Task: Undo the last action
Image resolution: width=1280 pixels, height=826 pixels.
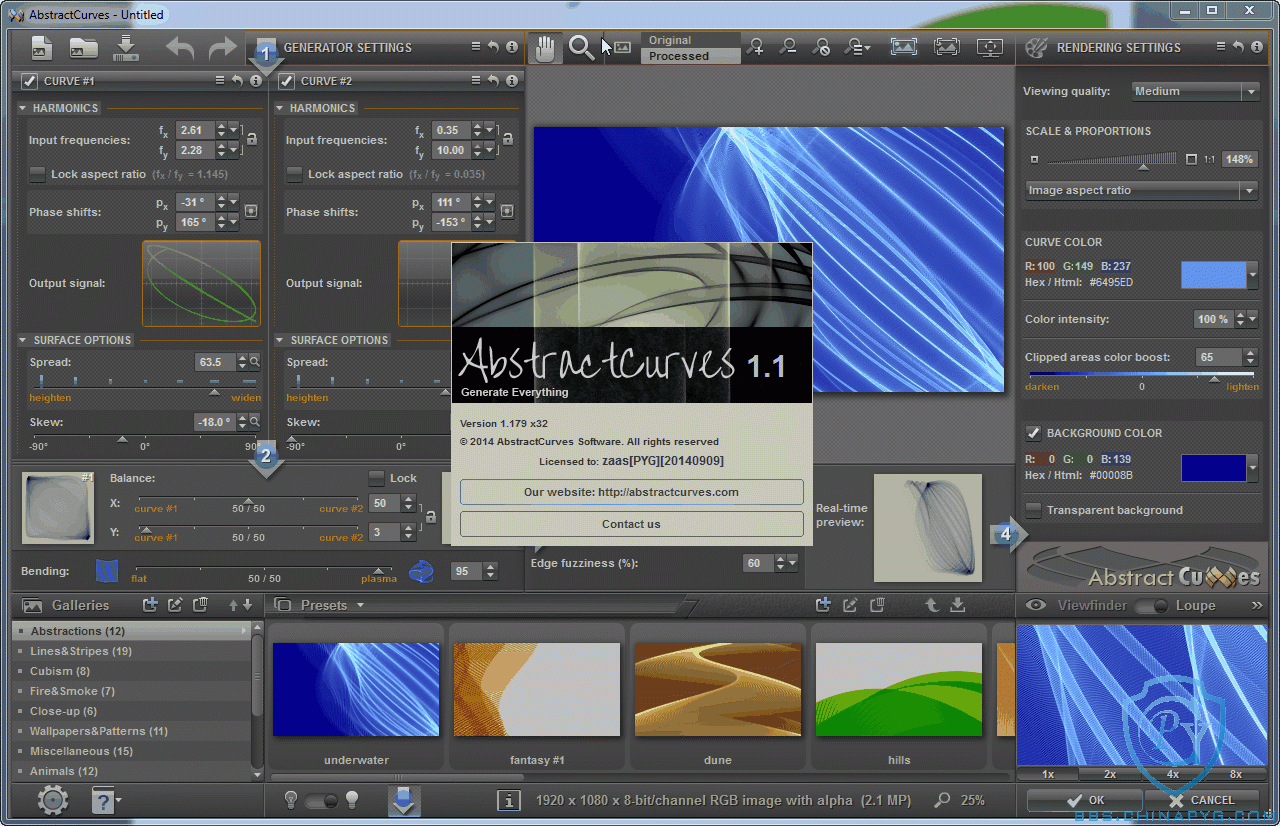Action: tap(181, 47)
